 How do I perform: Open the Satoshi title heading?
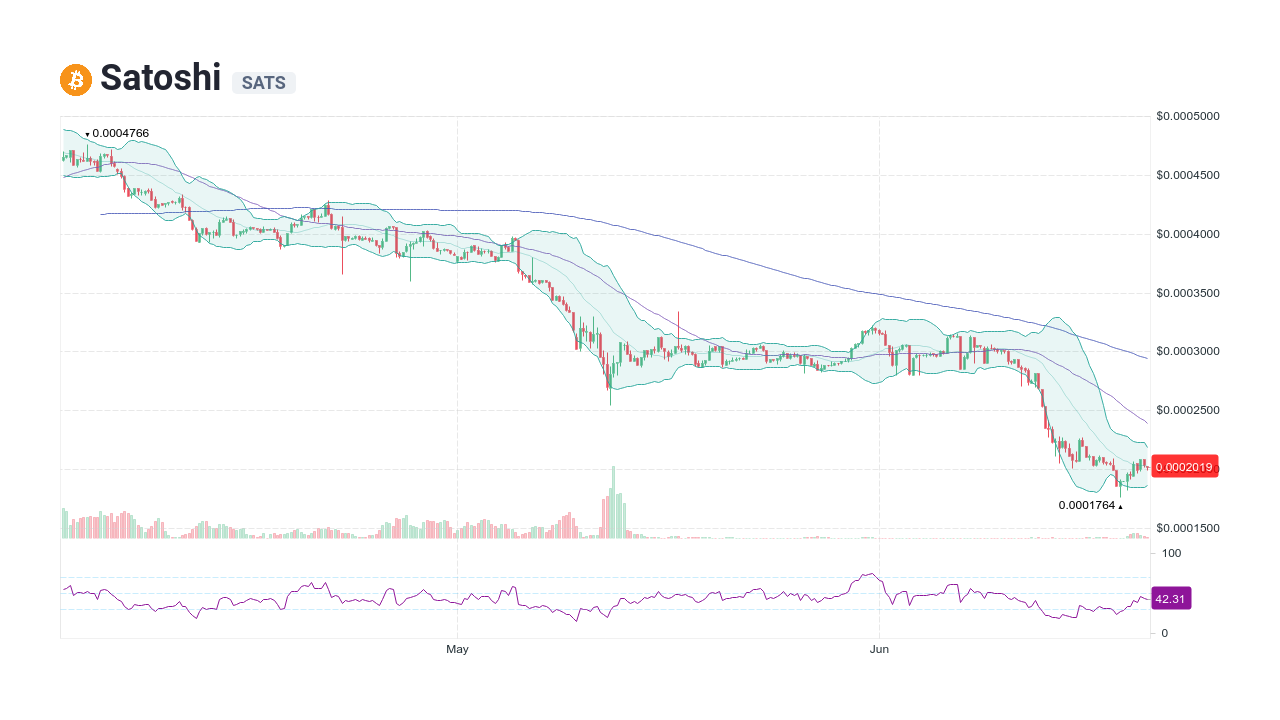point(160,78)
